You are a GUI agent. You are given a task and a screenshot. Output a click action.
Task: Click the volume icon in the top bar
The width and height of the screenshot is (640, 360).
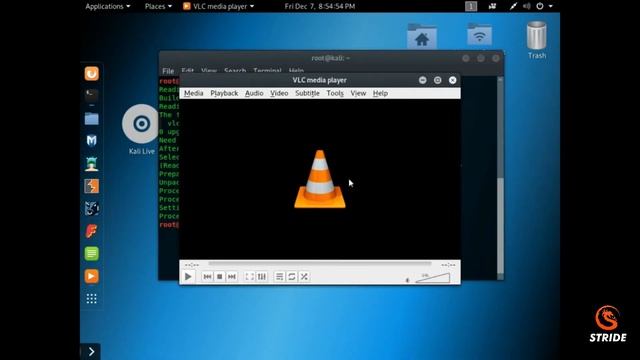[527, 6]
